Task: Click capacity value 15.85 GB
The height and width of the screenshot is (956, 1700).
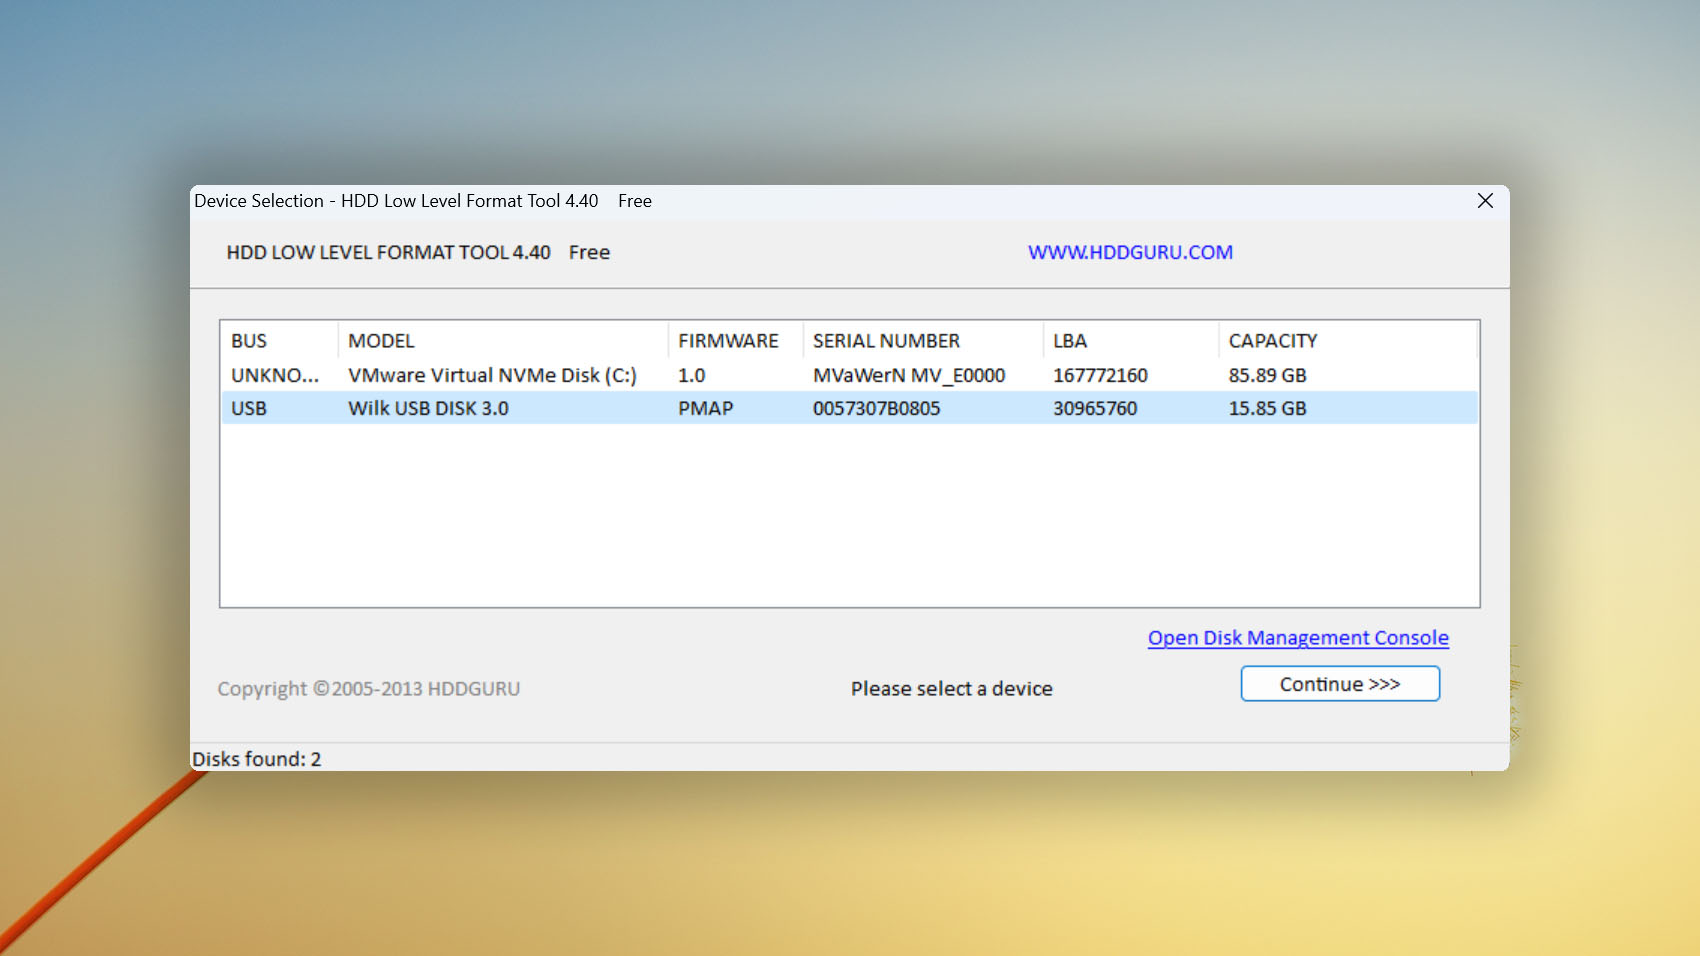Action: [1267, 408]
